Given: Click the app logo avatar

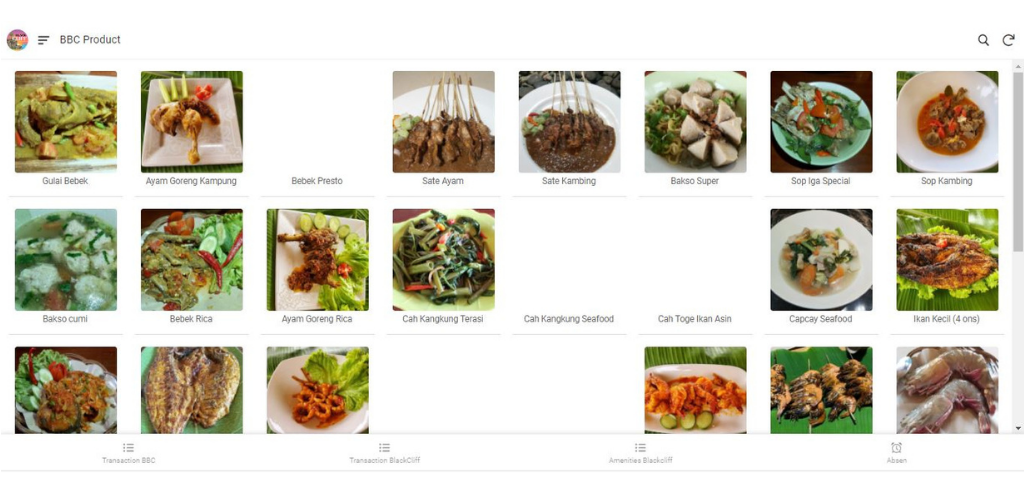Looking at the screenshot, I should 18,40.
